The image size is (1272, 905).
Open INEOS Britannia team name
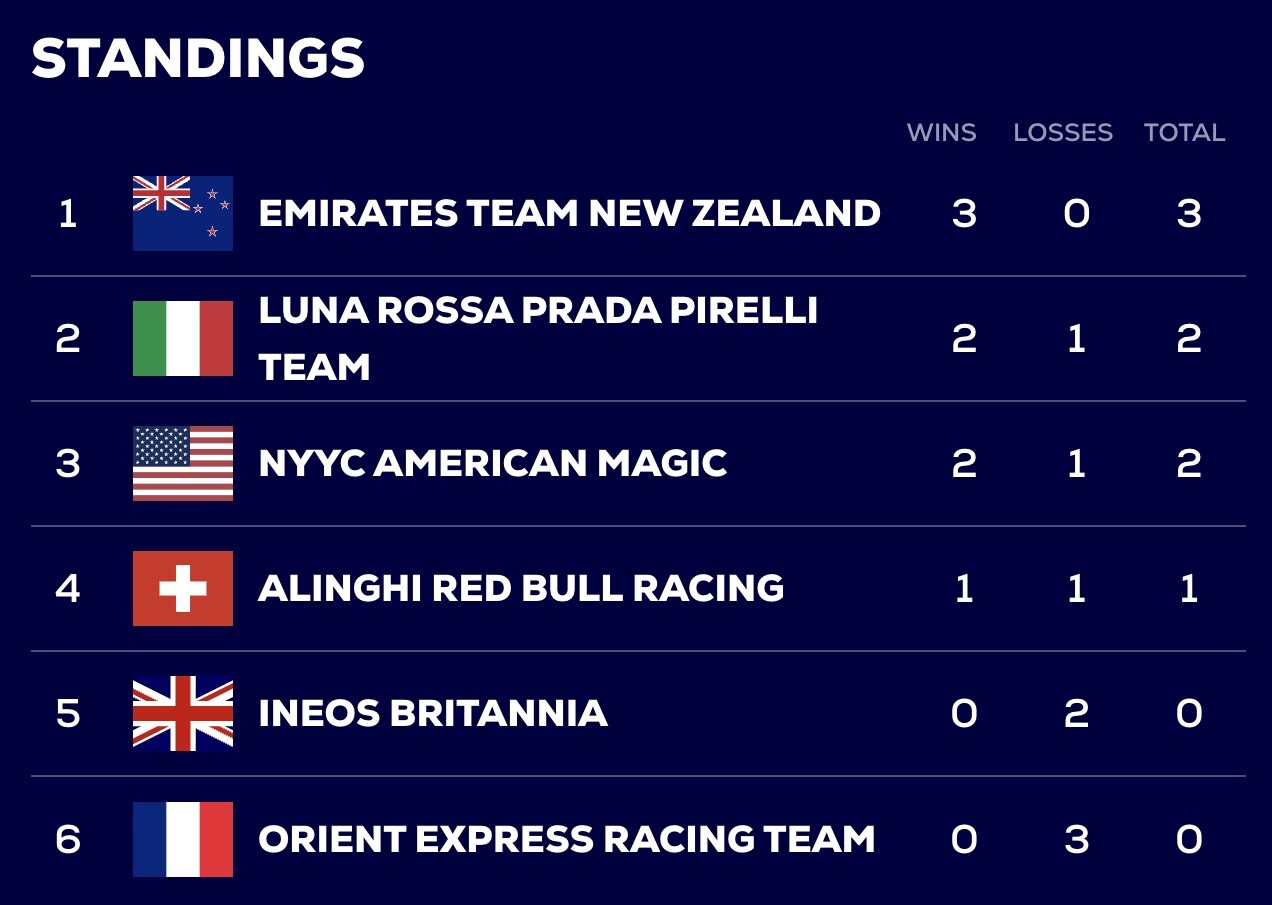433,713
